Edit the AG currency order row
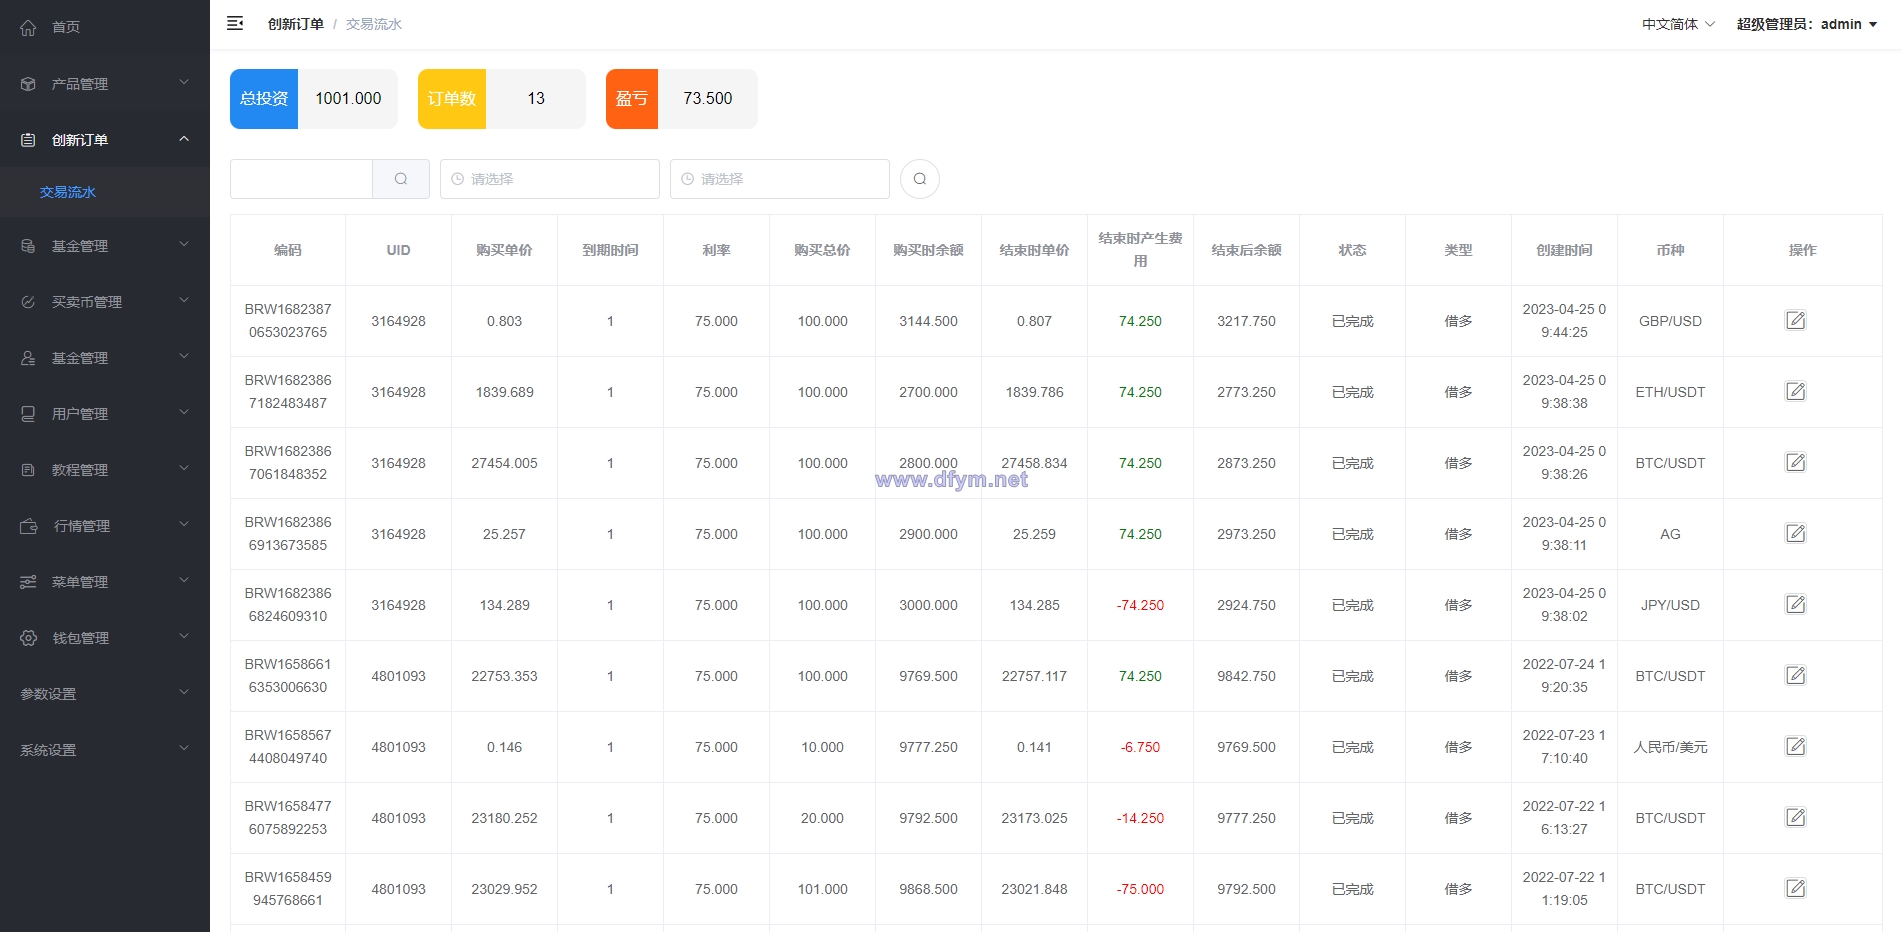This screenshot has width=1902, height=932. (x=1796, y=533)
